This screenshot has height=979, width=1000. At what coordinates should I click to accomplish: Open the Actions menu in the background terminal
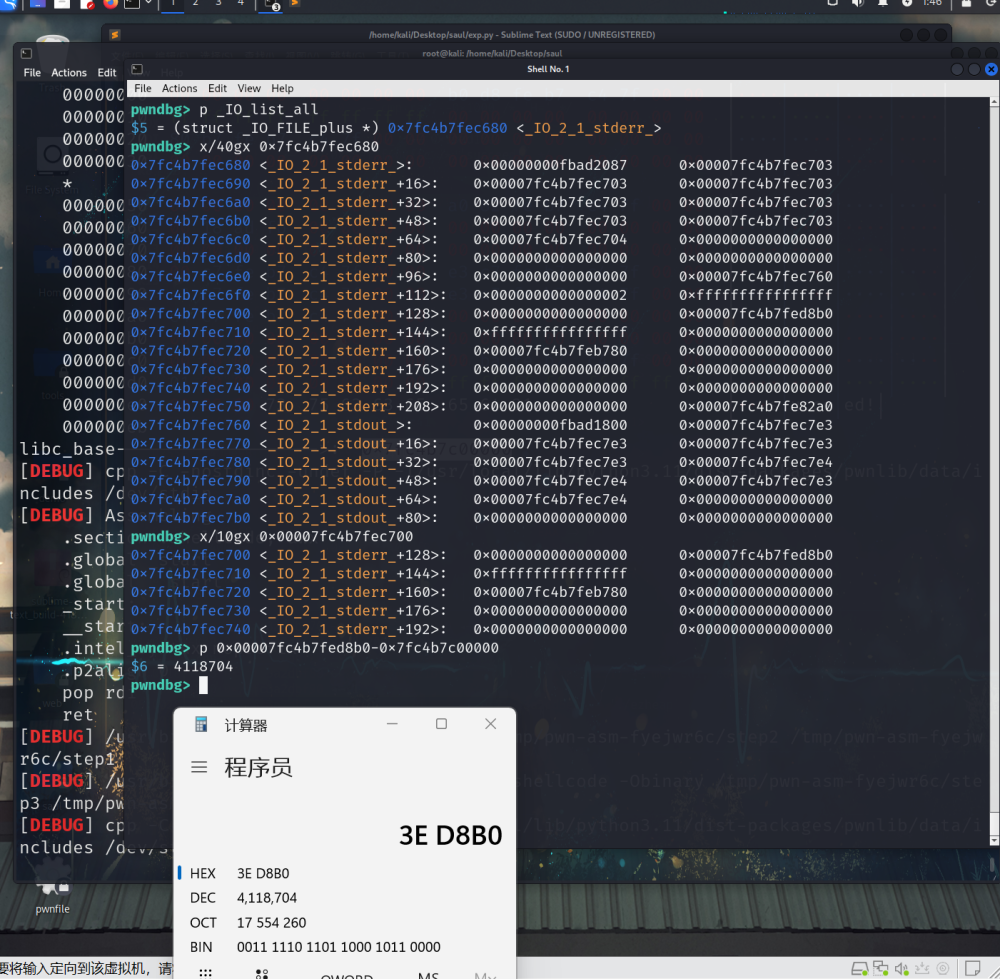pyautogui.click(x=69, y=73)
